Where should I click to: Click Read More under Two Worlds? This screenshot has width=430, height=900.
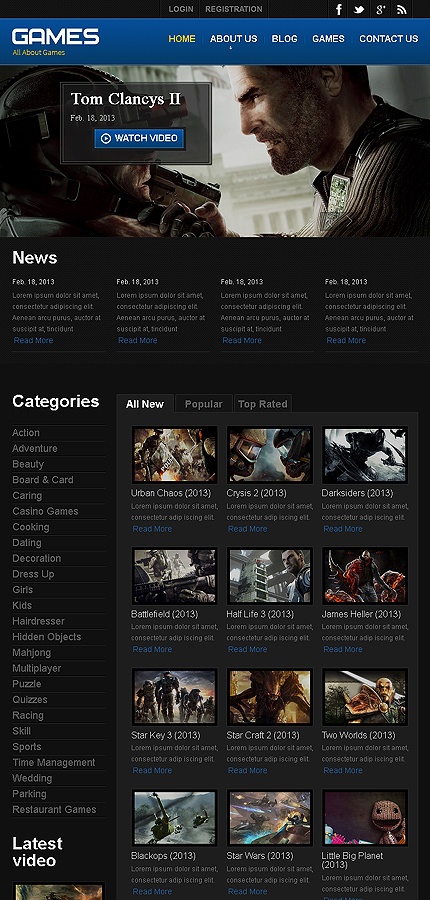coord(343,770)
